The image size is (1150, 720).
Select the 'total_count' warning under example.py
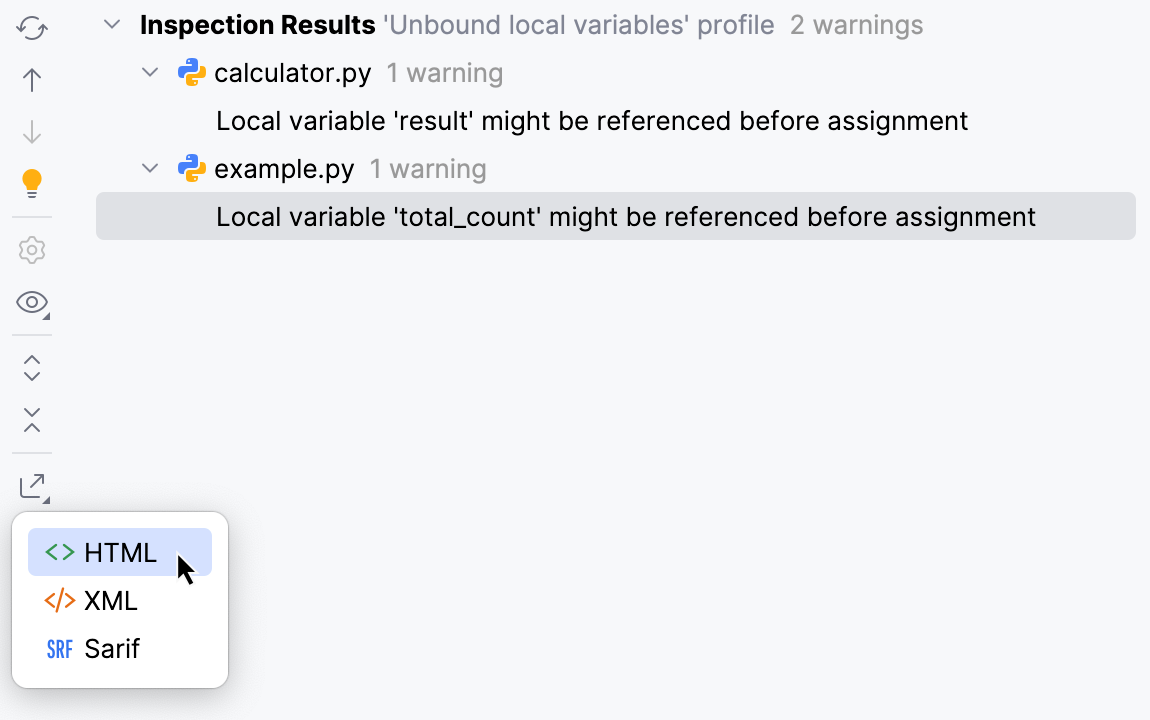coord(625,216)
